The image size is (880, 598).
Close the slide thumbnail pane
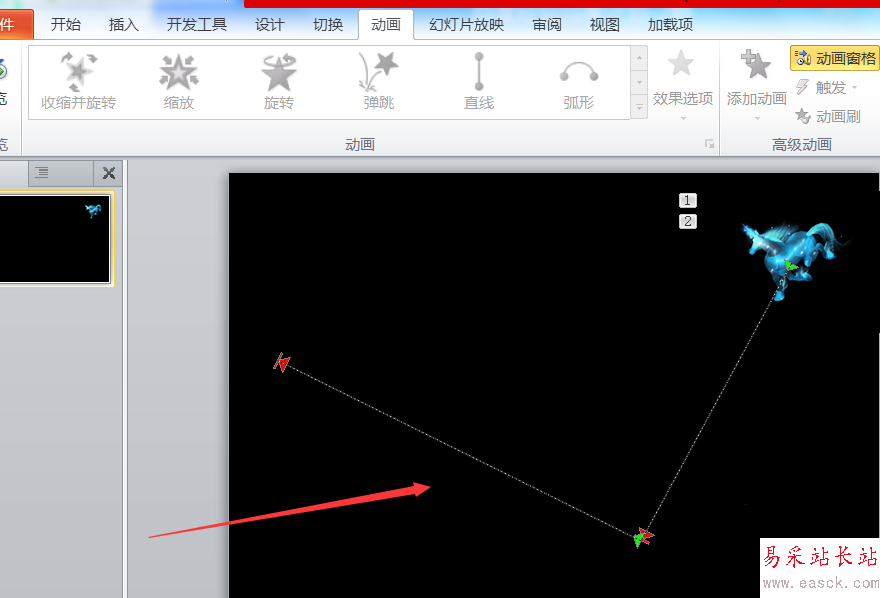109,173
